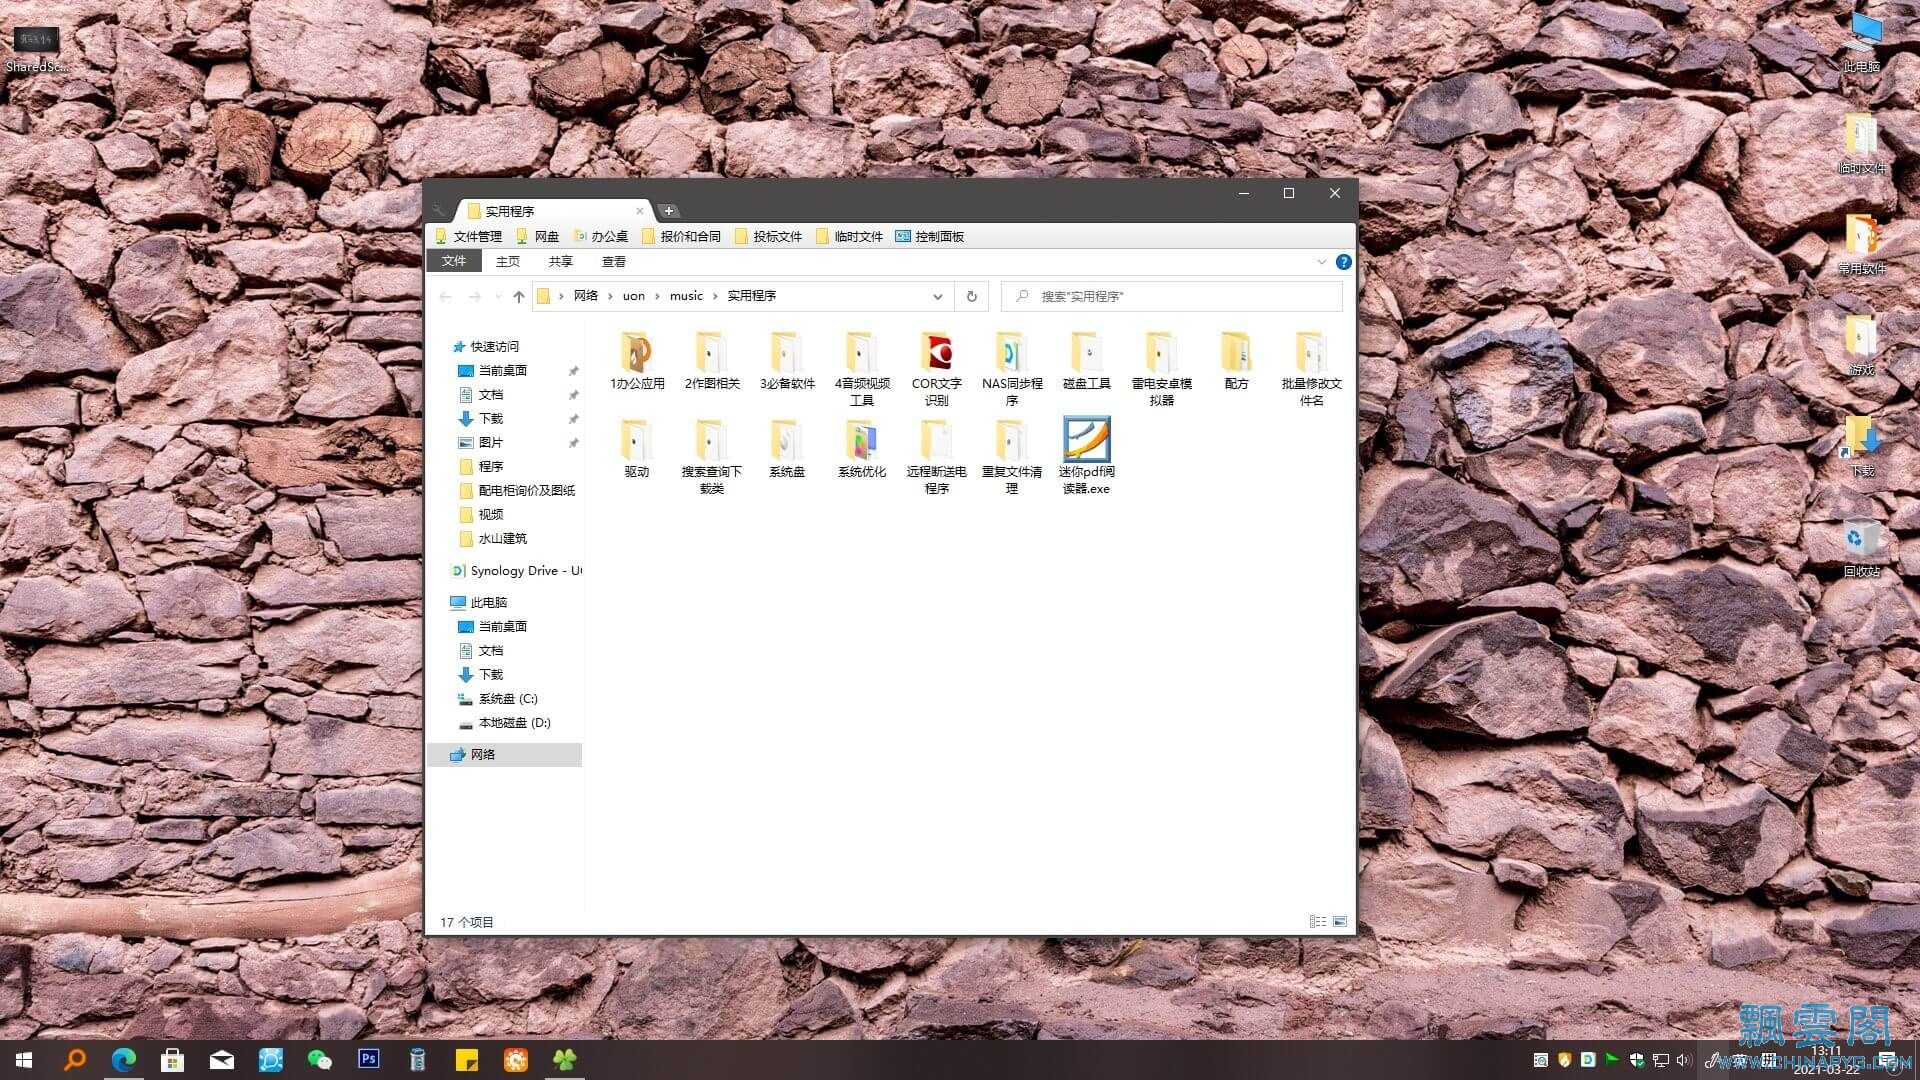Image resolution: width=1920 pixels, height=1080 pixels.
Task: Expand the ribbon with the chevron
Action: coord(1322,262)
